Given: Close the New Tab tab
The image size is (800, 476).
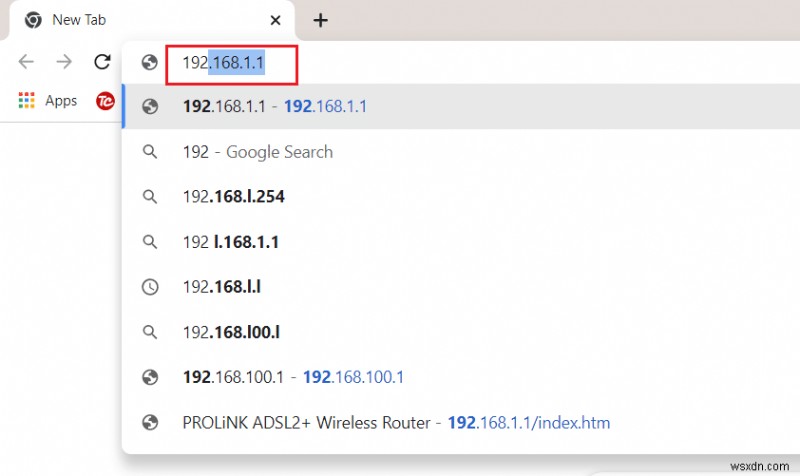Looking at the screenshot, I should (276, 20).
